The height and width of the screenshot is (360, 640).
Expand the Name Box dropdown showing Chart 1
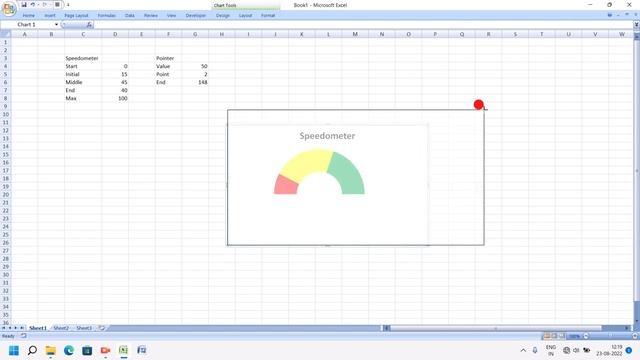coord(56,24)
